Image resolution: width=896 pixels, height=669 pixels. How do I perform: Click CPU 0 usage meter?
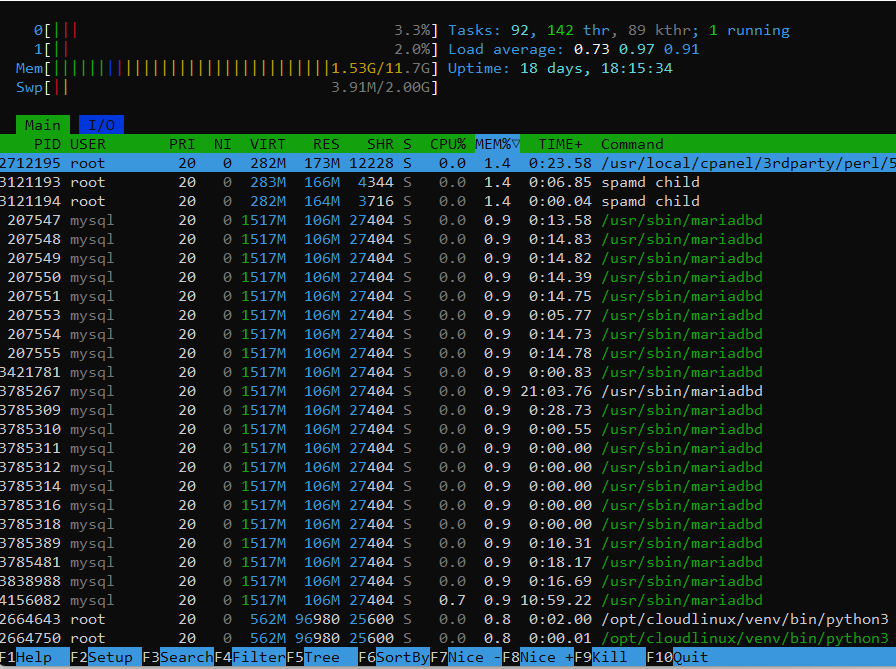coord(235,30)
